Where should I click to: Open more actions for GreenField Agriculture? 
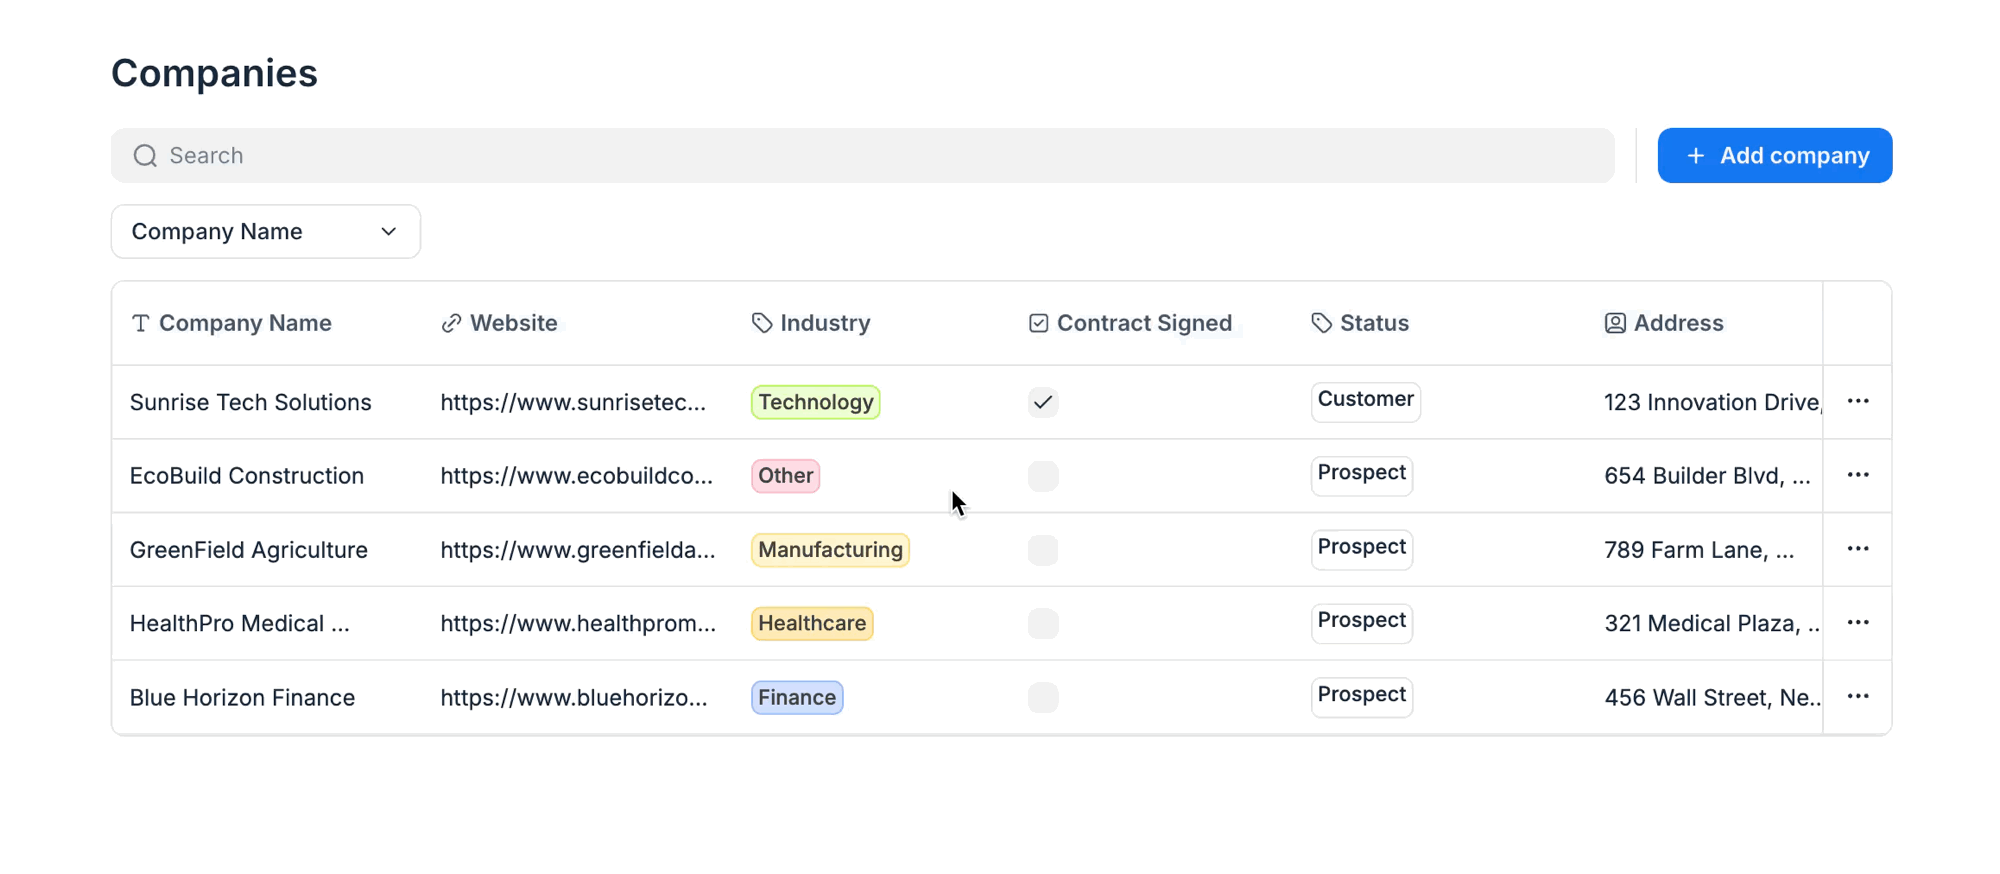[1858, 549]
